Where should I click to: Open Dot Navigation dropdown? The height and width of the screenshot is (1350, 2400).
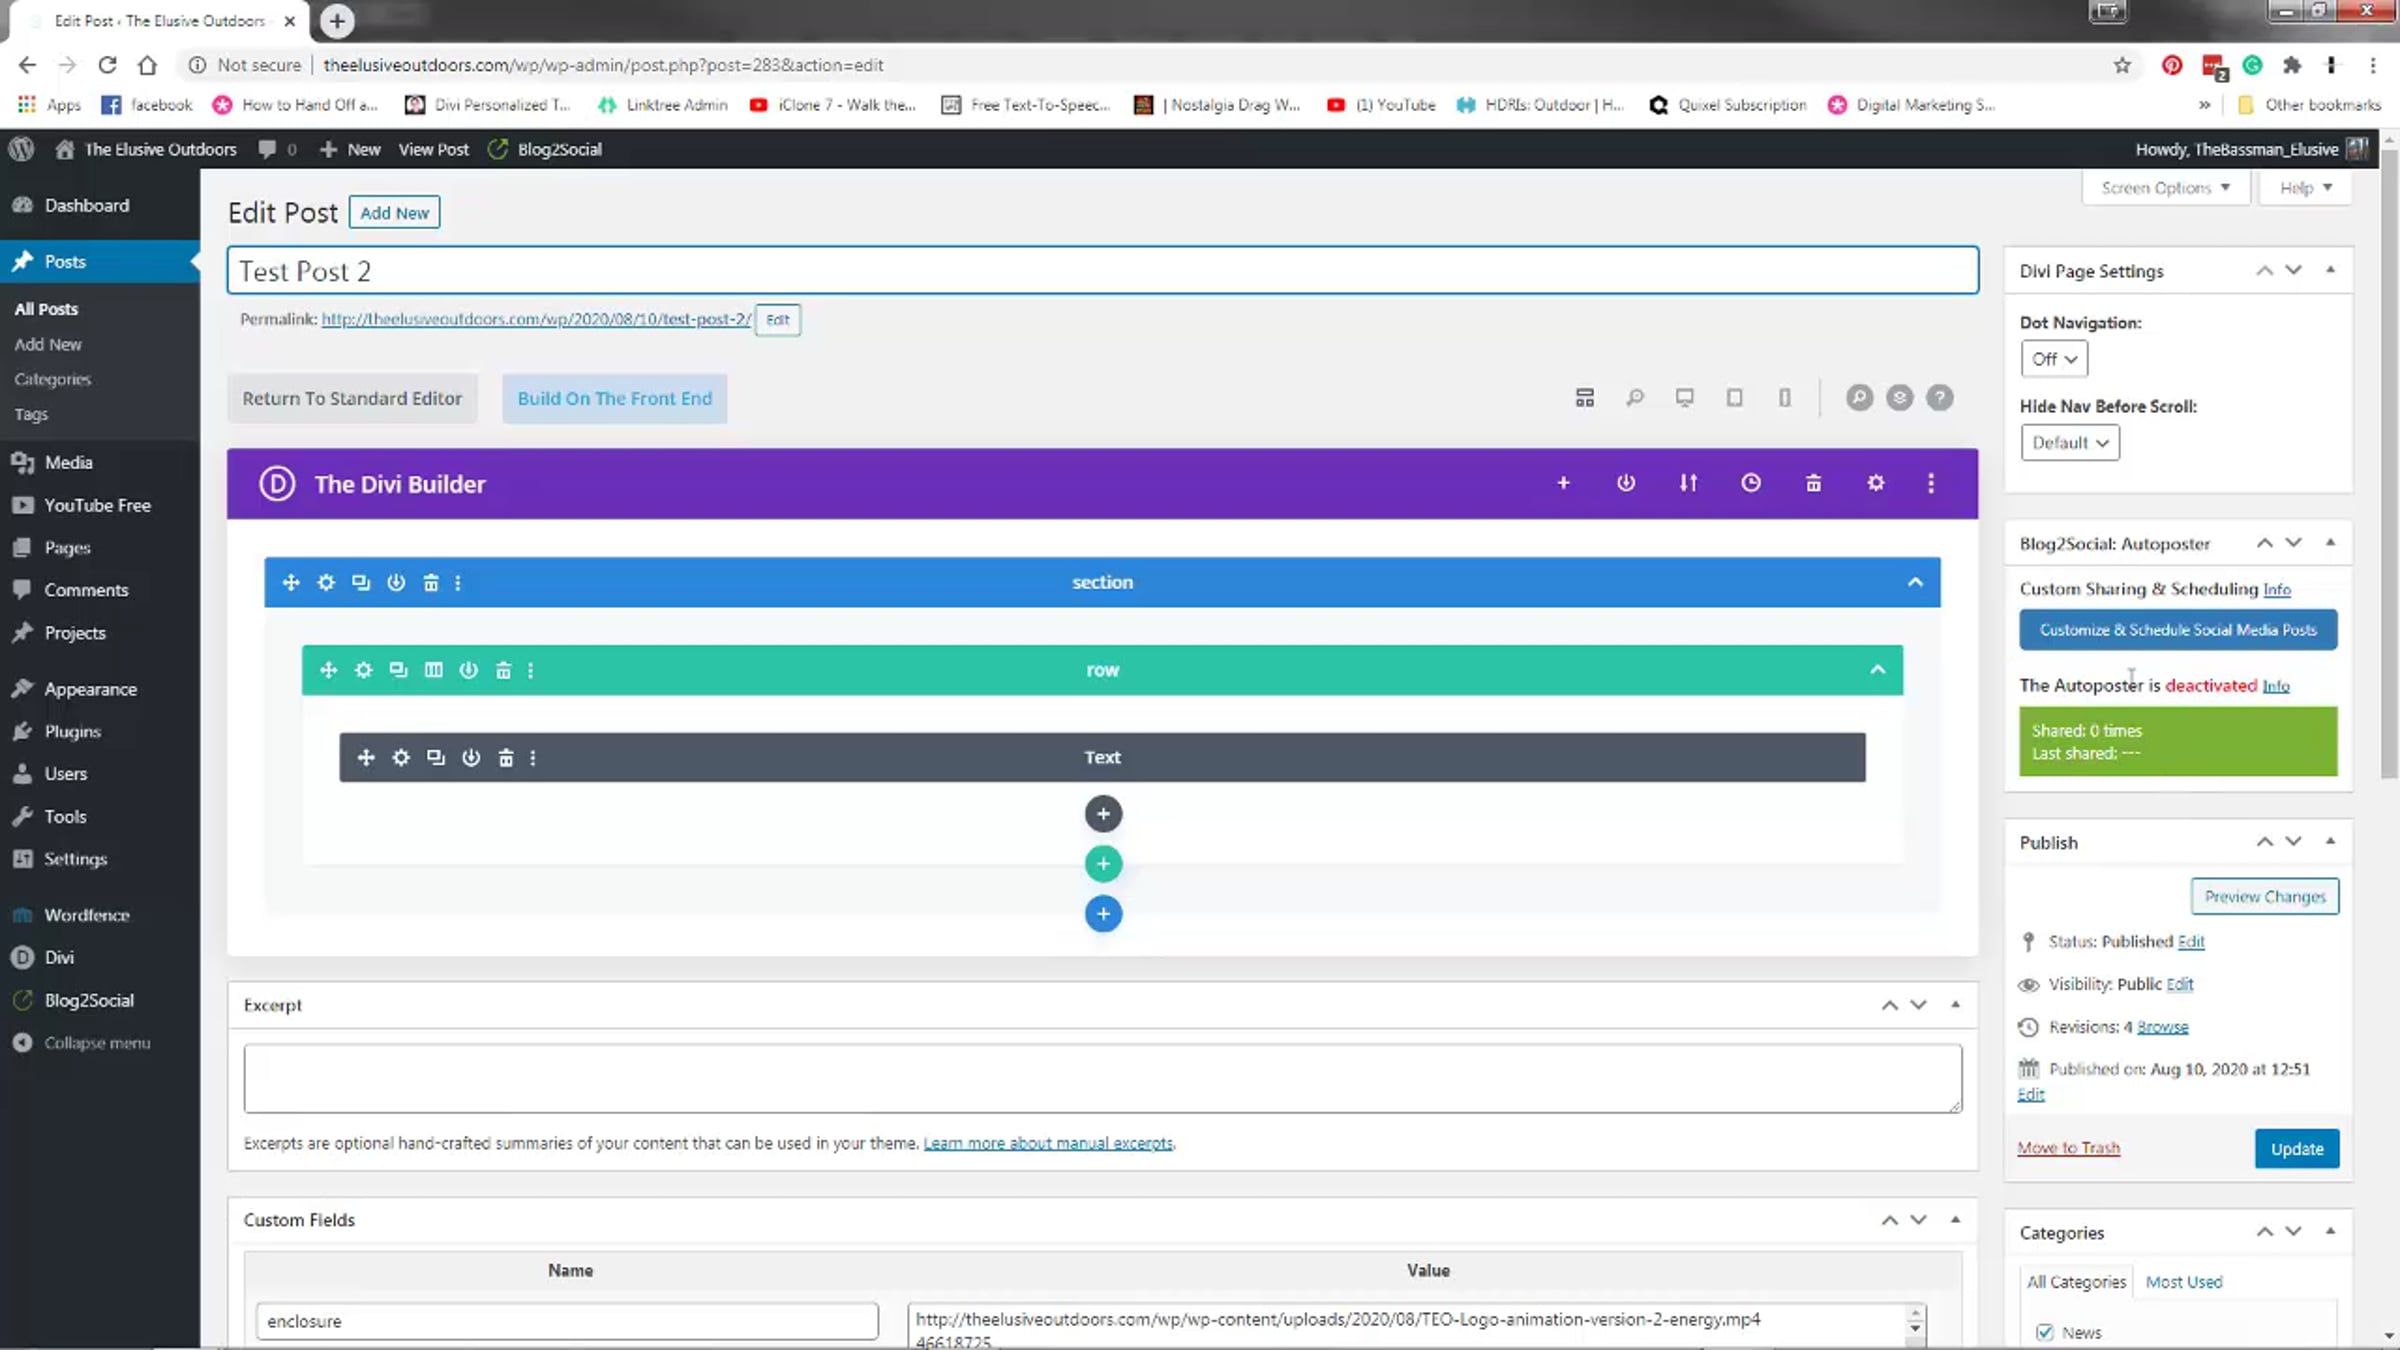point(2054,359)
